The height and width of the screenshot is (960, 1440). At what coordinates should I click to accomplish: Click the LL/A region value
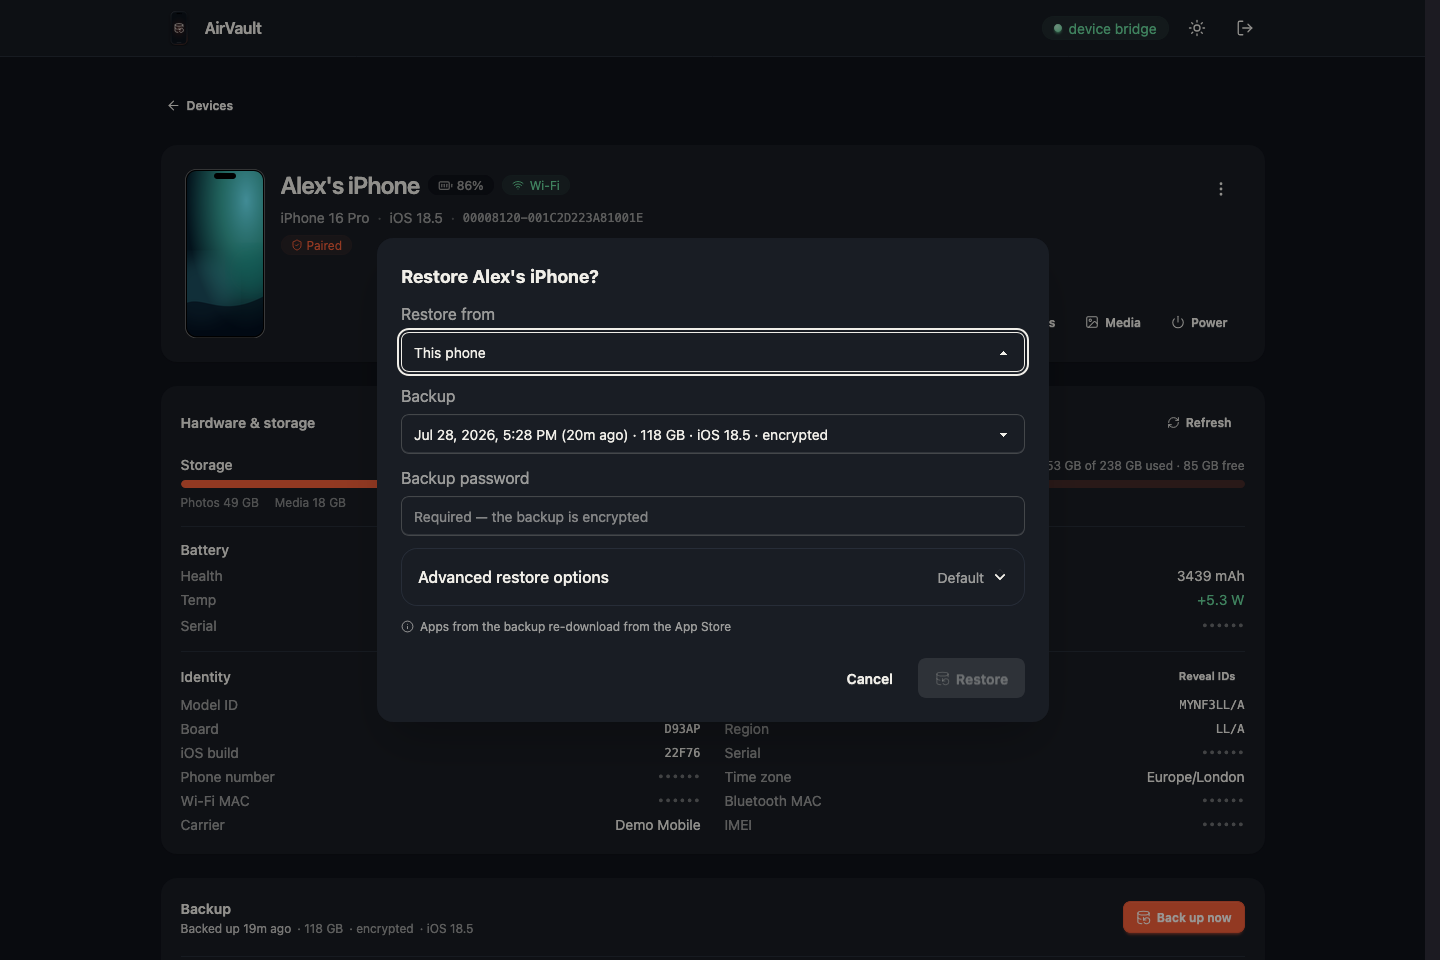[1230, 729]
